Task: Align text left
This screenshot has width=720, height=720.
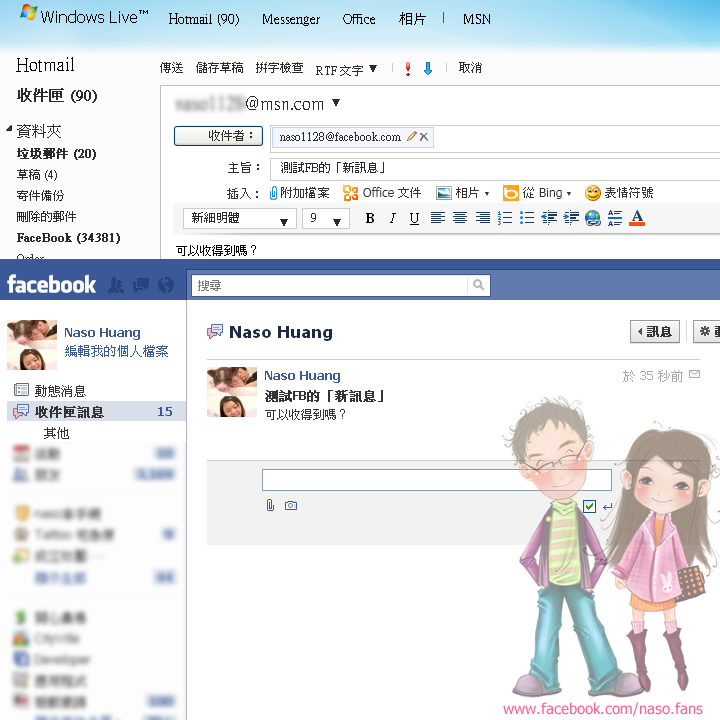Action: point(438,218)
